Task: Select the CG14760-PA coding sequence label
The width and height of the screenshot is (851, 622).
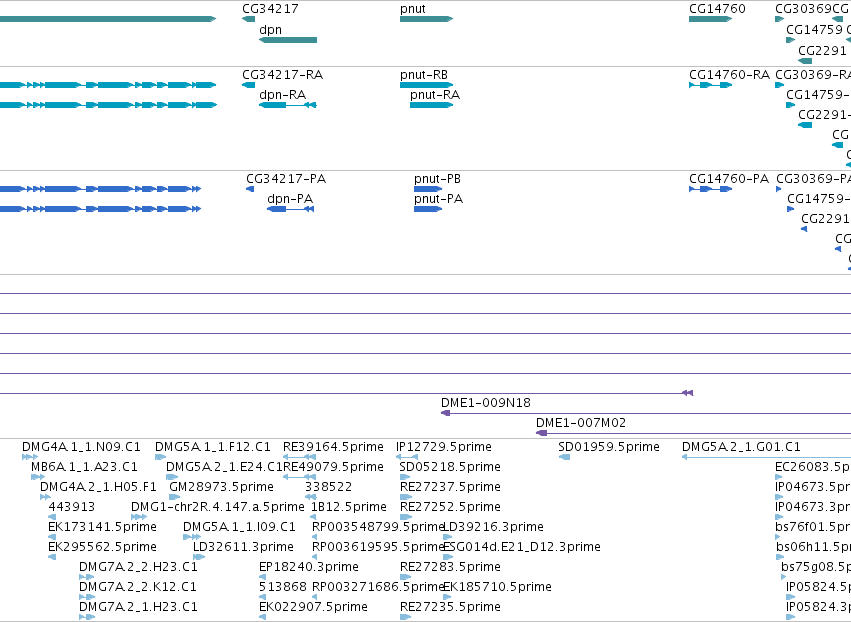Action: point(729,179)
